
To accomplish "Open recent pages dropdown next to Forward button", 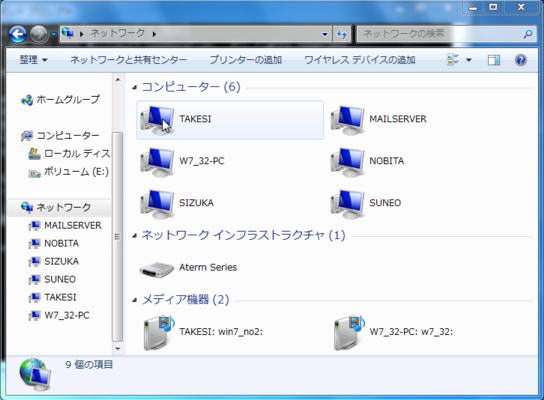I will [54, 34].
